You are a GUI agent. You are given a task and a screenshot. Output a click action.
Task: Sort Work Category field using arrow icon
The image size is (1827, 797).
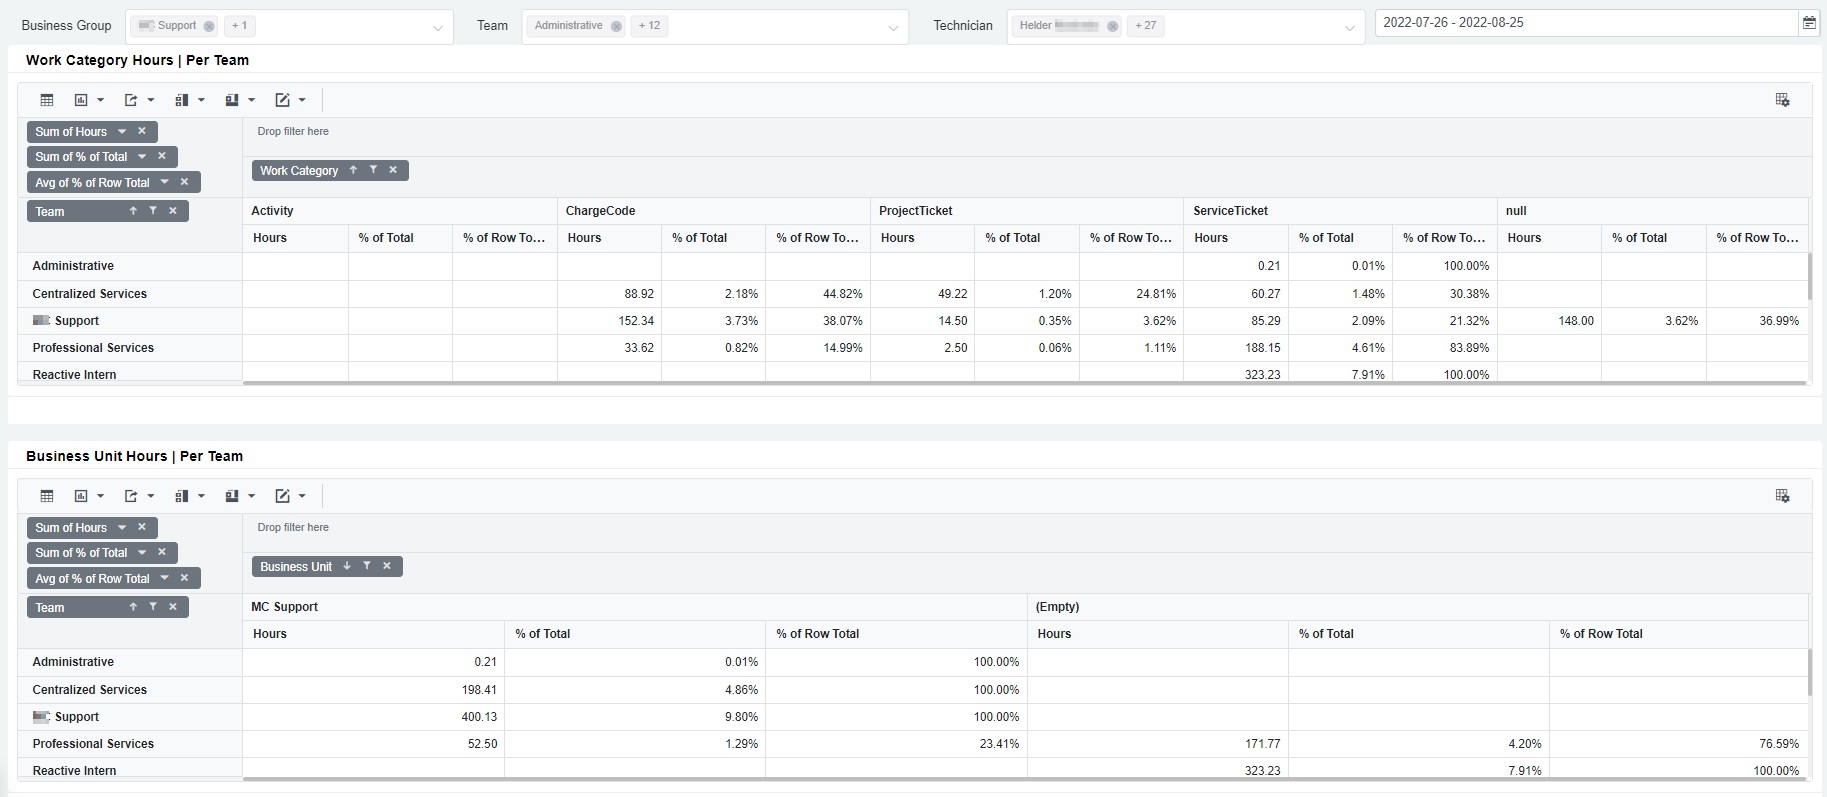pos(353,170)
